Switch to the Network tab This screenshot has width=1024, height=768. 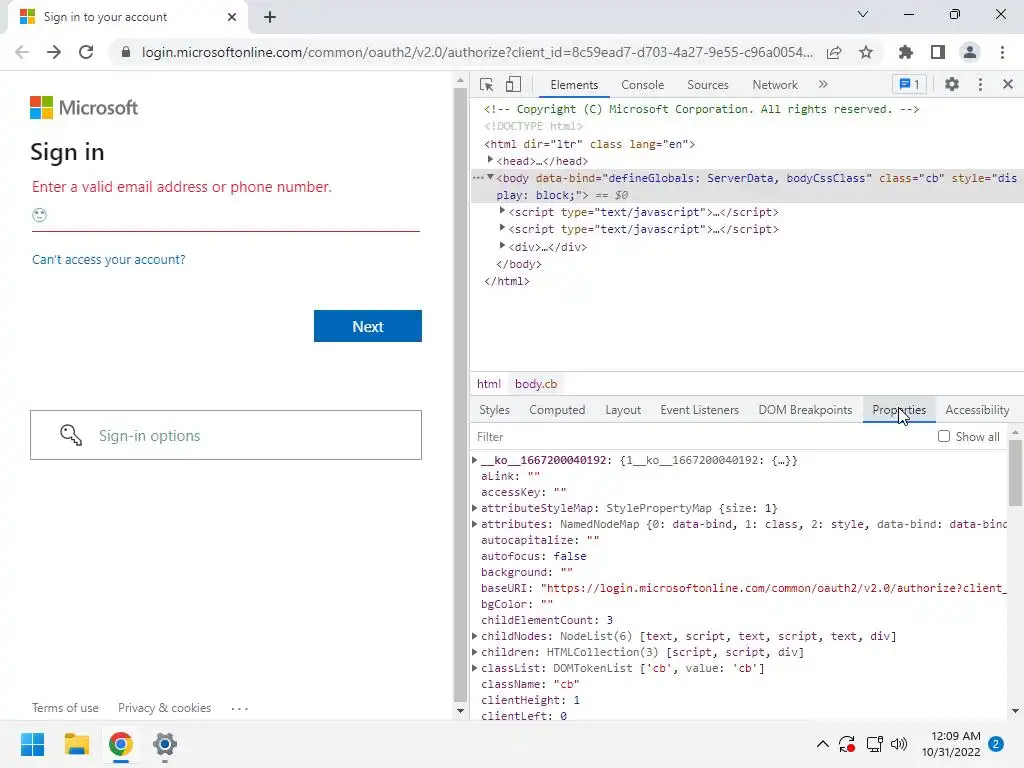point(775,85)
